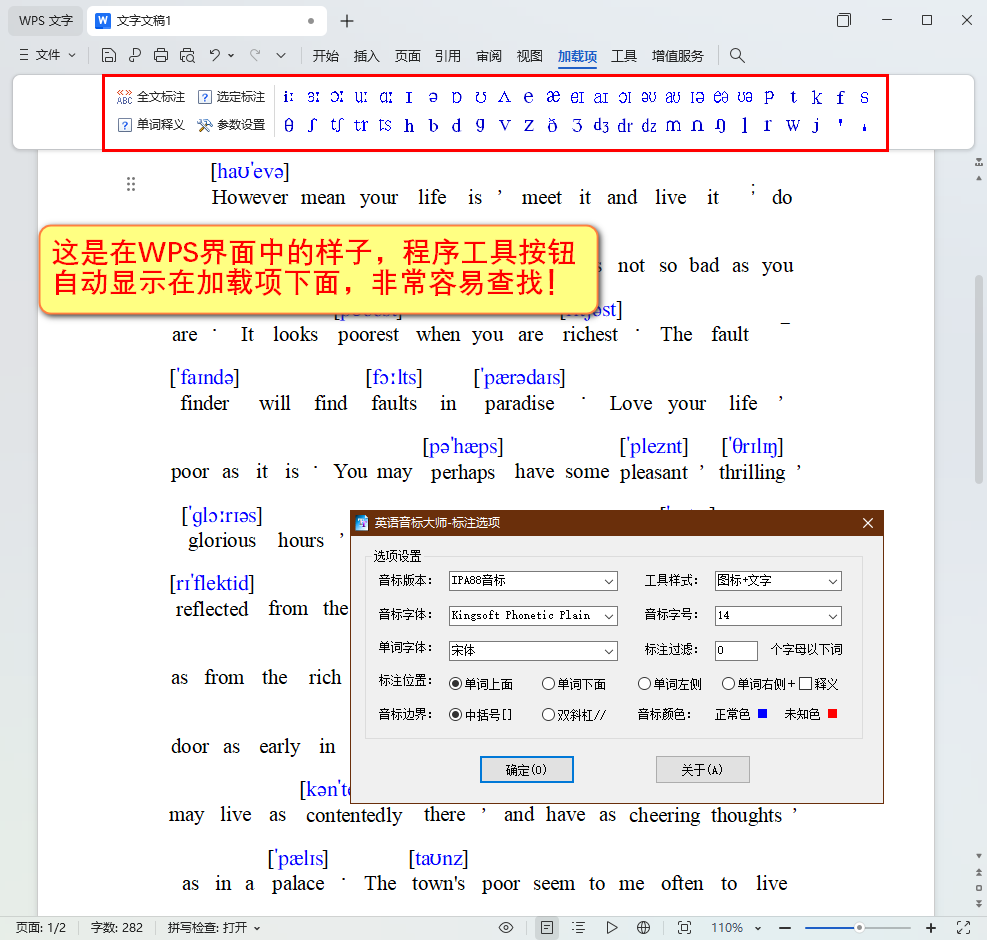Click the zoom in plus button

tap(931, 927)
